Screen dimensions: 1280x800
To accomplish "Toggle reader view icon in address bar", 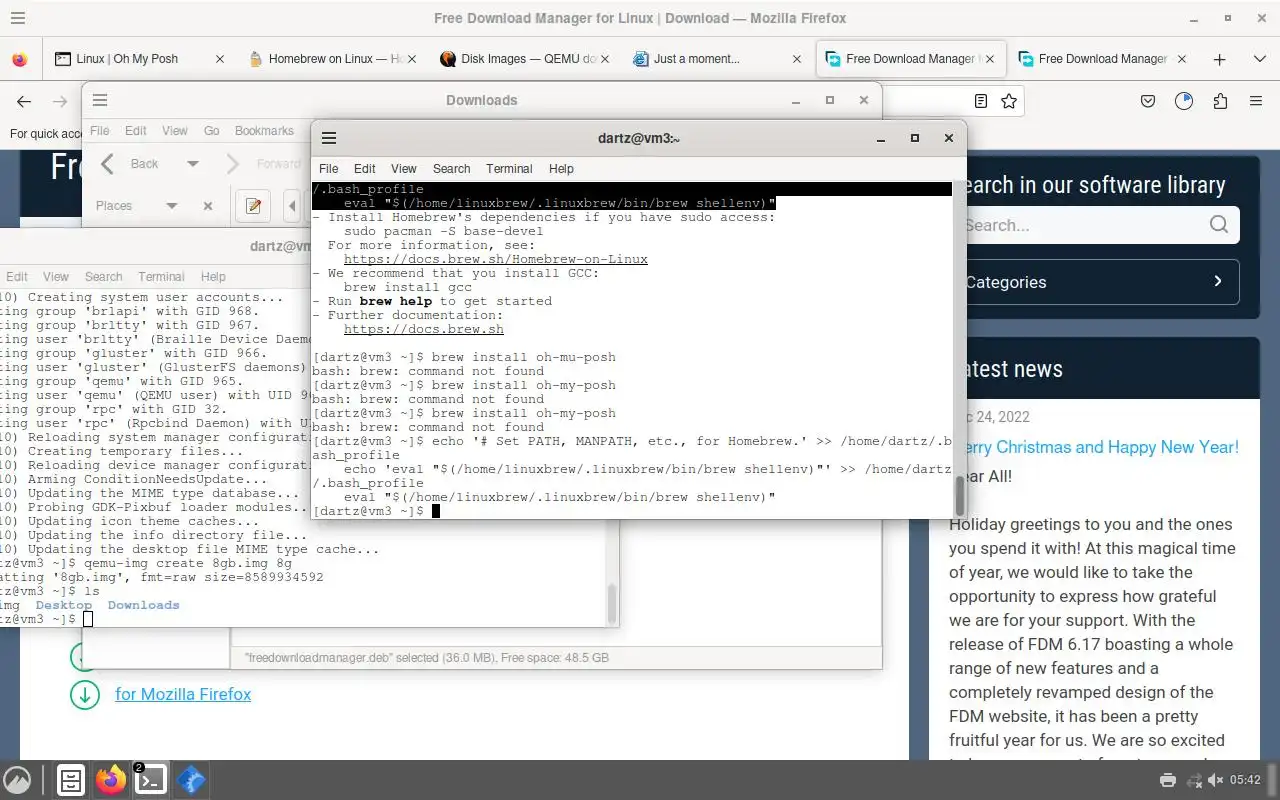I will click(x=981, y=101).
